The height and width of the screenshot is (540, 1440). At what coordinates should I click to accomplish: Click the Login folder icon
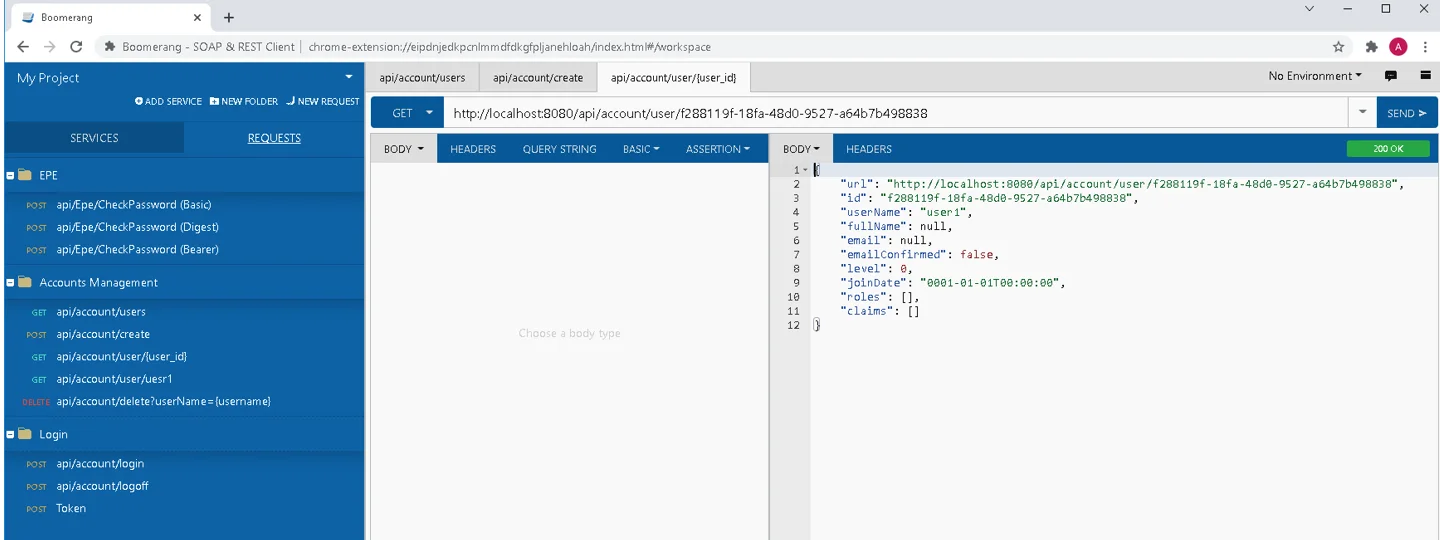(25, 434)
